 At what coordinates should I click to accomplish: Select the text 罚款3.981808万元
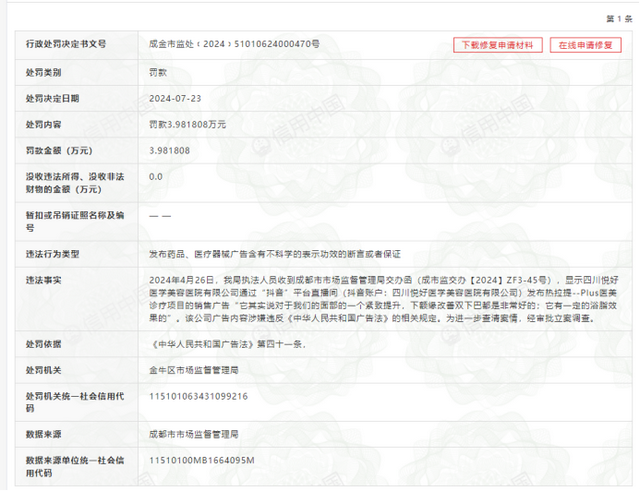click(187, 124)
